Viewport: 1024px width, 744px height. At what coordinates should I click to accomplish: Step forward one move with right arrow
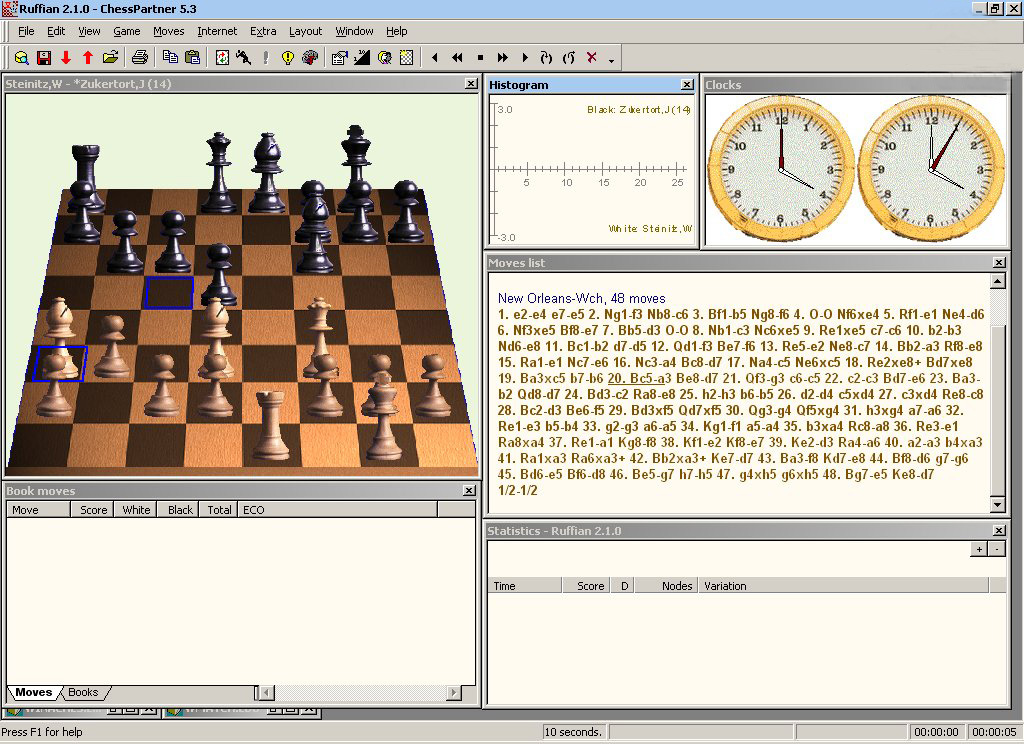coord(525,58)
